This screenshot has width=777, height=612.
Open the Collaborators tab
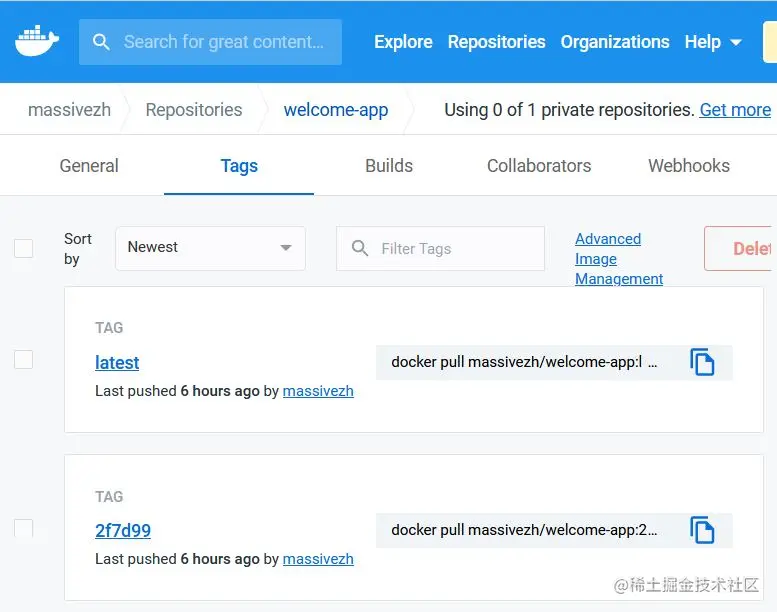539,166
